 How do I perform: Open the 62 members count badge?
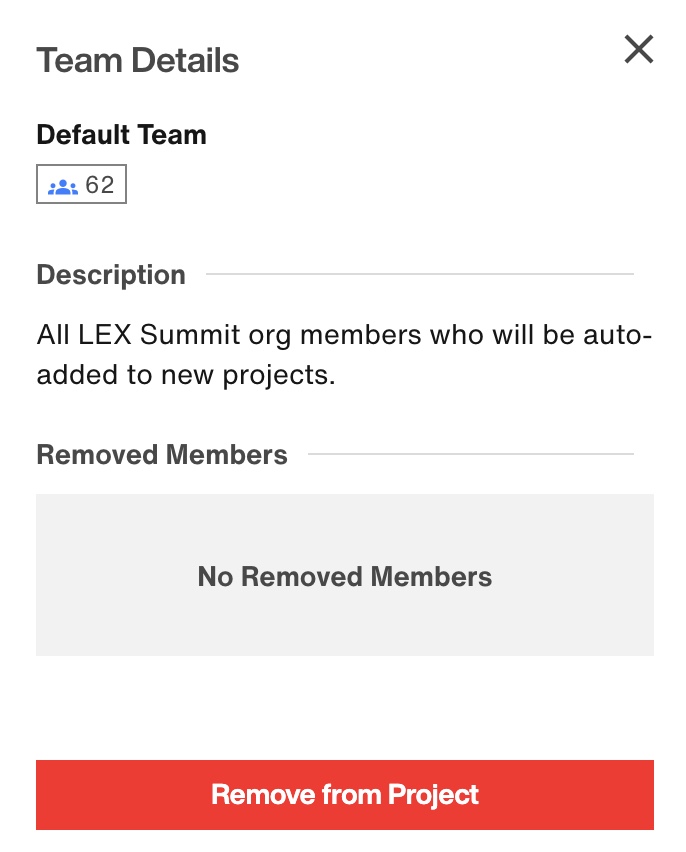[82, 184]
